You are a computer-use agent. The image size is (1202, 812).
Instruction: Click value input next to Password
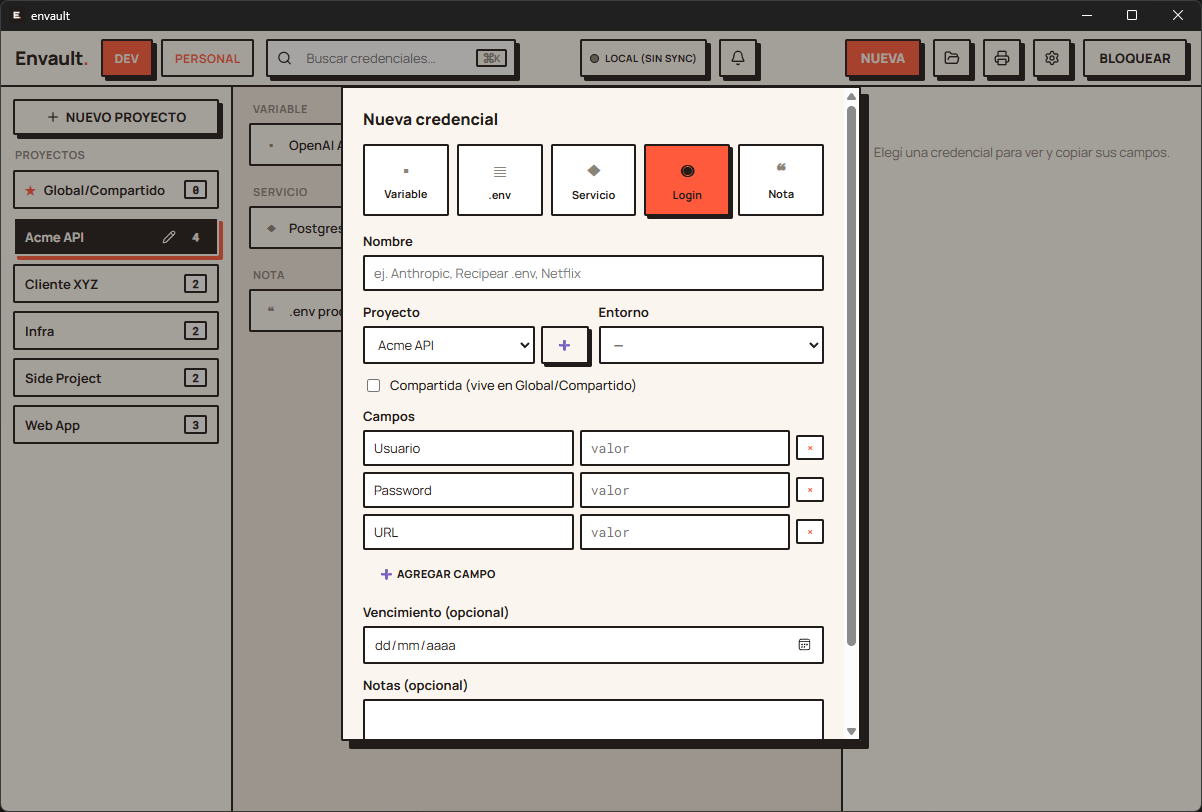pyautogui.click(x=685, y=490)
